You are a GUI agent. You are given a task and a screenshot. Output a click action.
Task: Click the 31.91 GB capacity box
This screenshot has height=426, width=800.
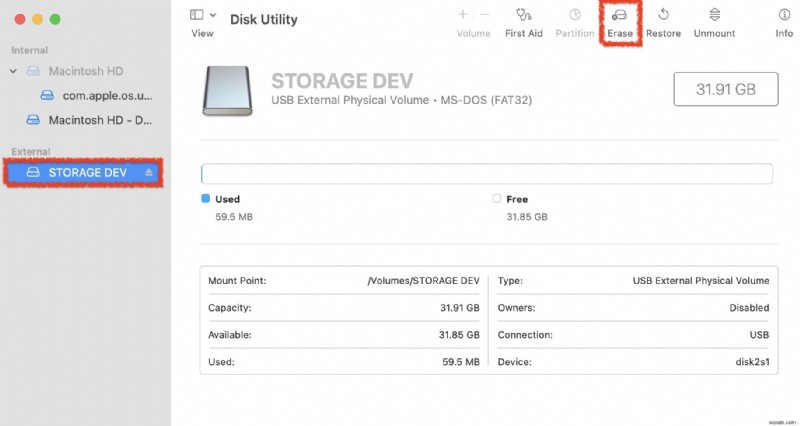[727, 89]
